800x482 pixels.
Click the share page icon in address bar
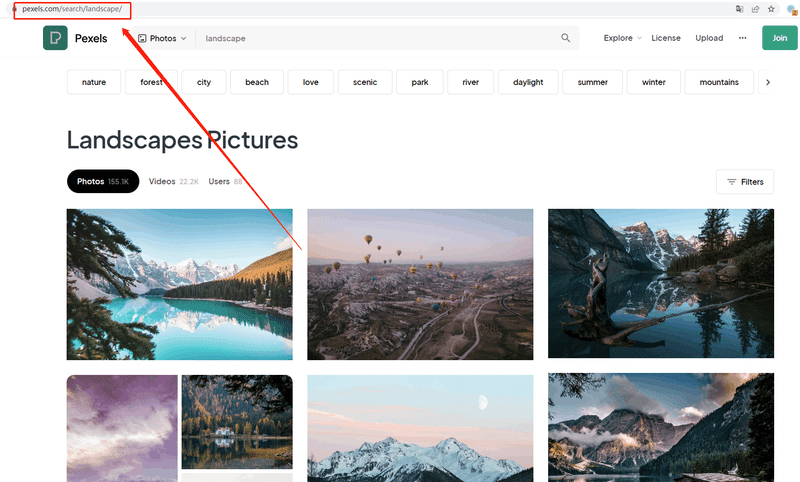tap(755, 9)
